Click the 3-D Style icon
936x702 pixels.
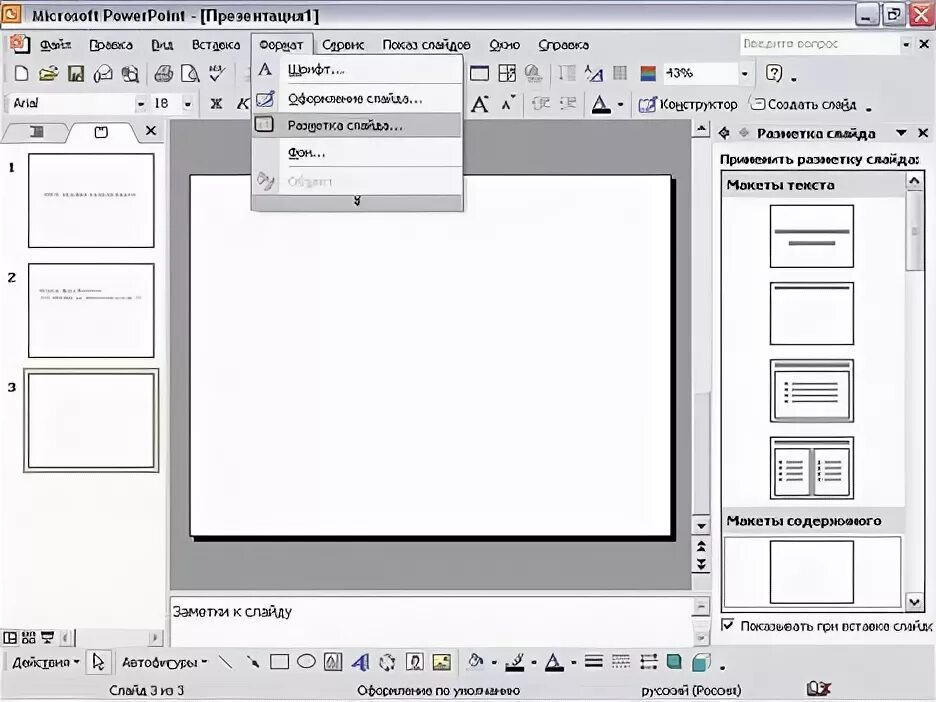point(701,661)
